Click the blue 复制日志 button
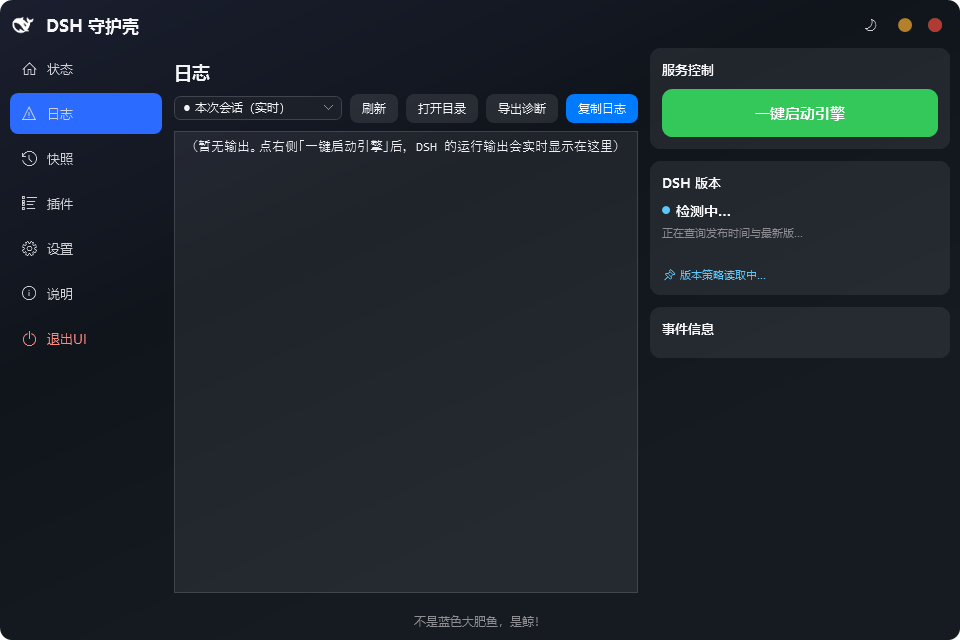The height and width of the screenshot is (640, 960). click(602, 108)
